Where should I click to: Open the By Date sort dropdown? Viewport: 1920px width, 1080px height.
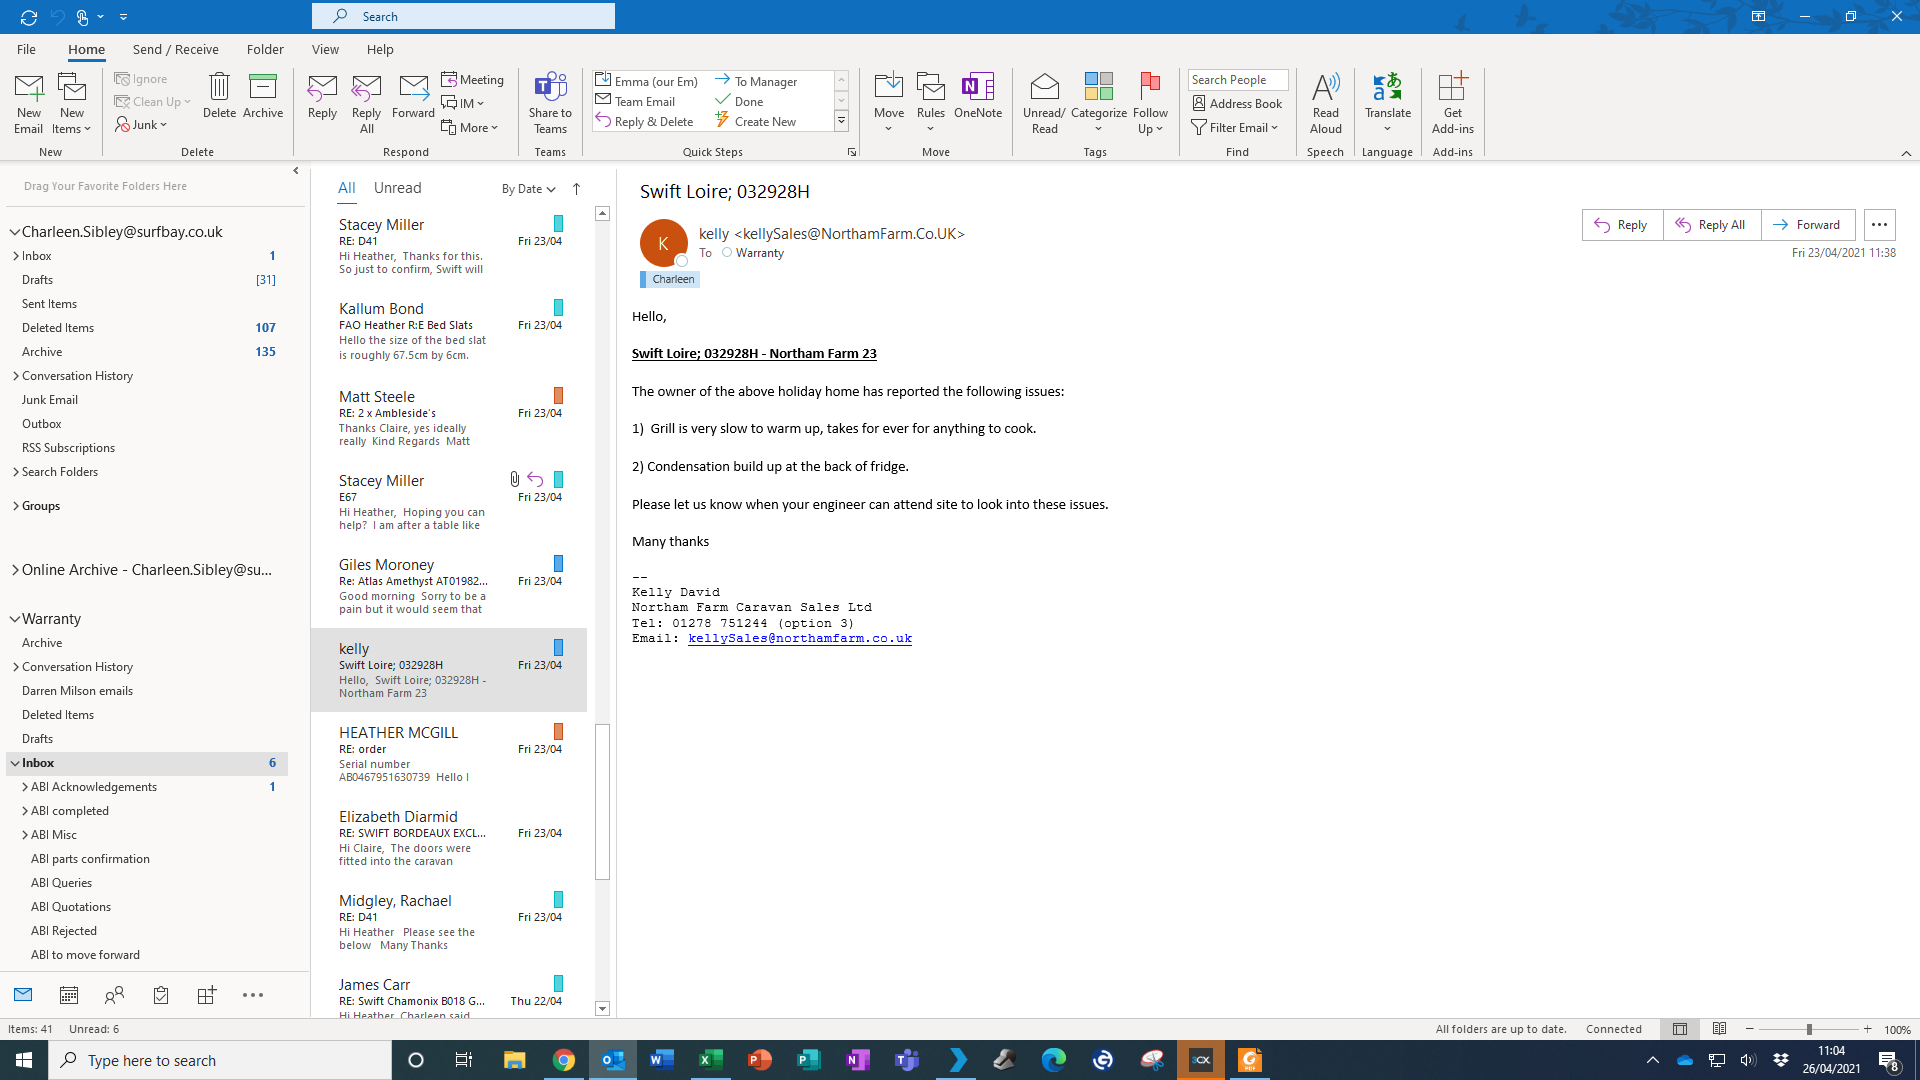528,189
